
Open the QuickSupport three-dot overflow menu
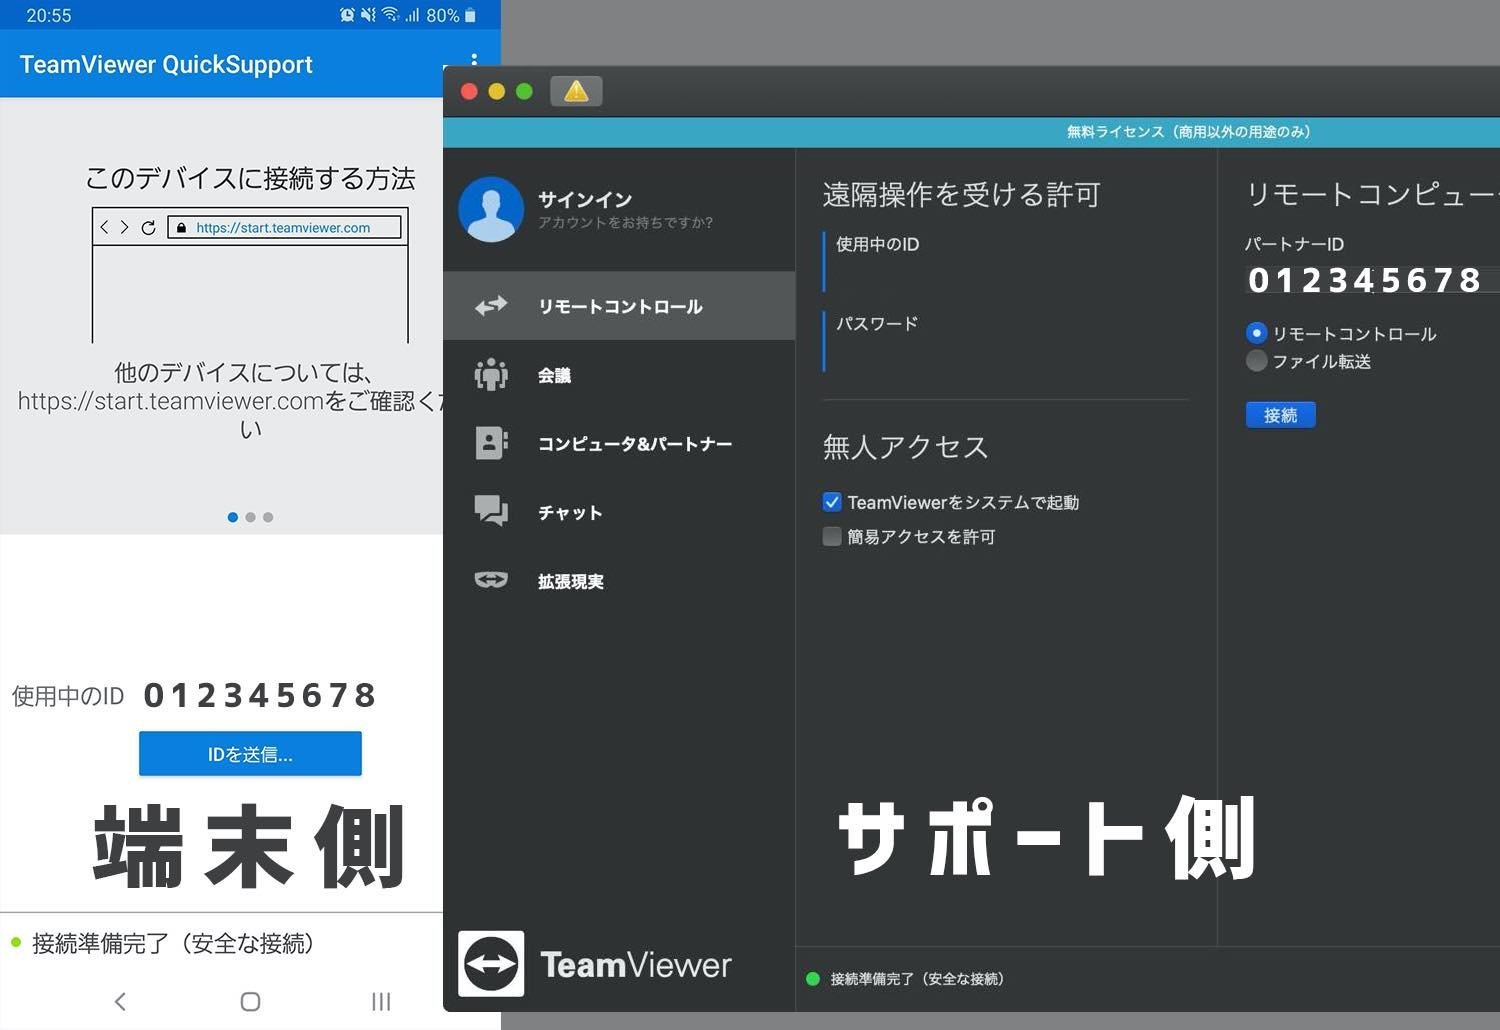pyautogui.click(x=474, y=59)
